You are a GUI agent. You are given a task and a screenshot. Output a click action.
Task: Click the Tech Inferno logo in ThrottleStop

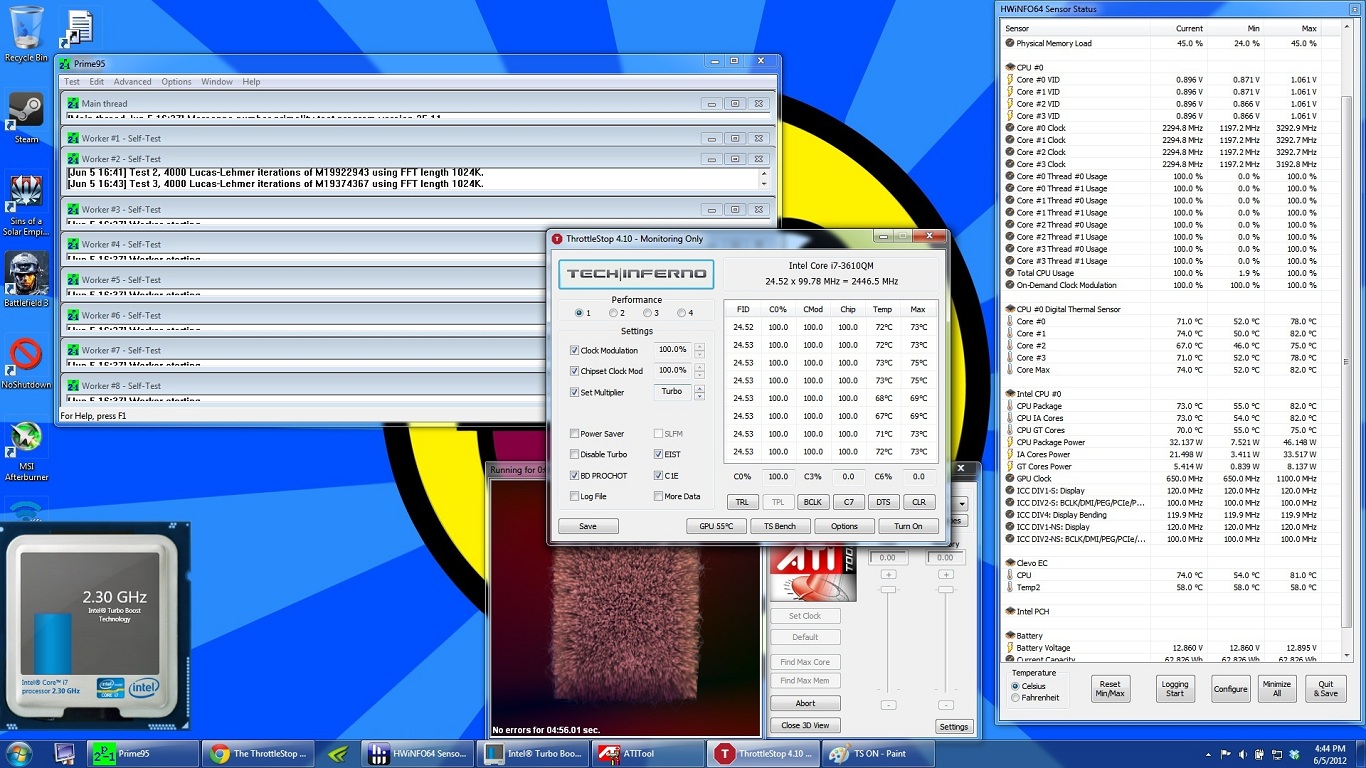(x=636, y=273)
